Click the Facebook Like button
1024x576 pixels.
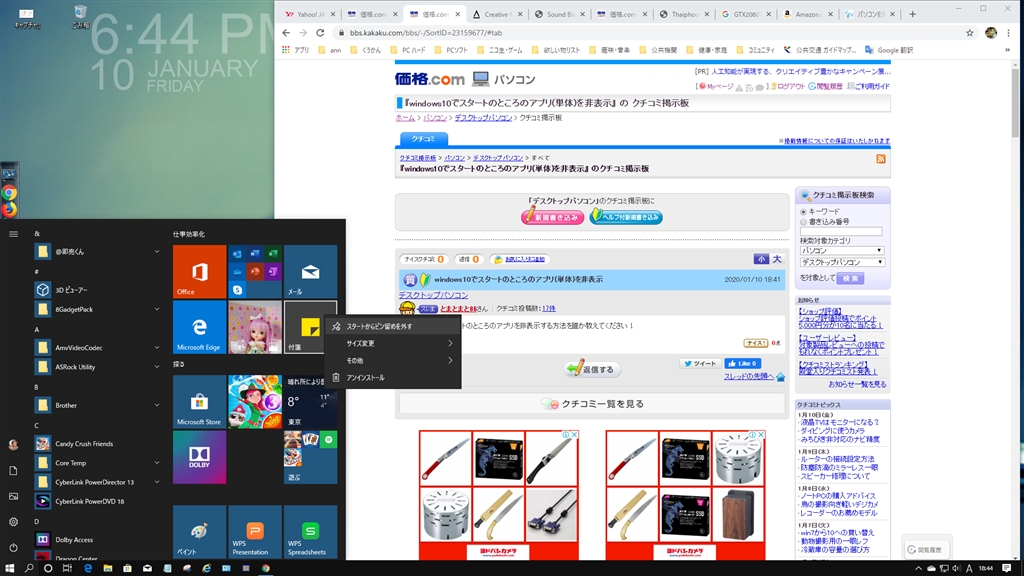click(x=743, y=363)
